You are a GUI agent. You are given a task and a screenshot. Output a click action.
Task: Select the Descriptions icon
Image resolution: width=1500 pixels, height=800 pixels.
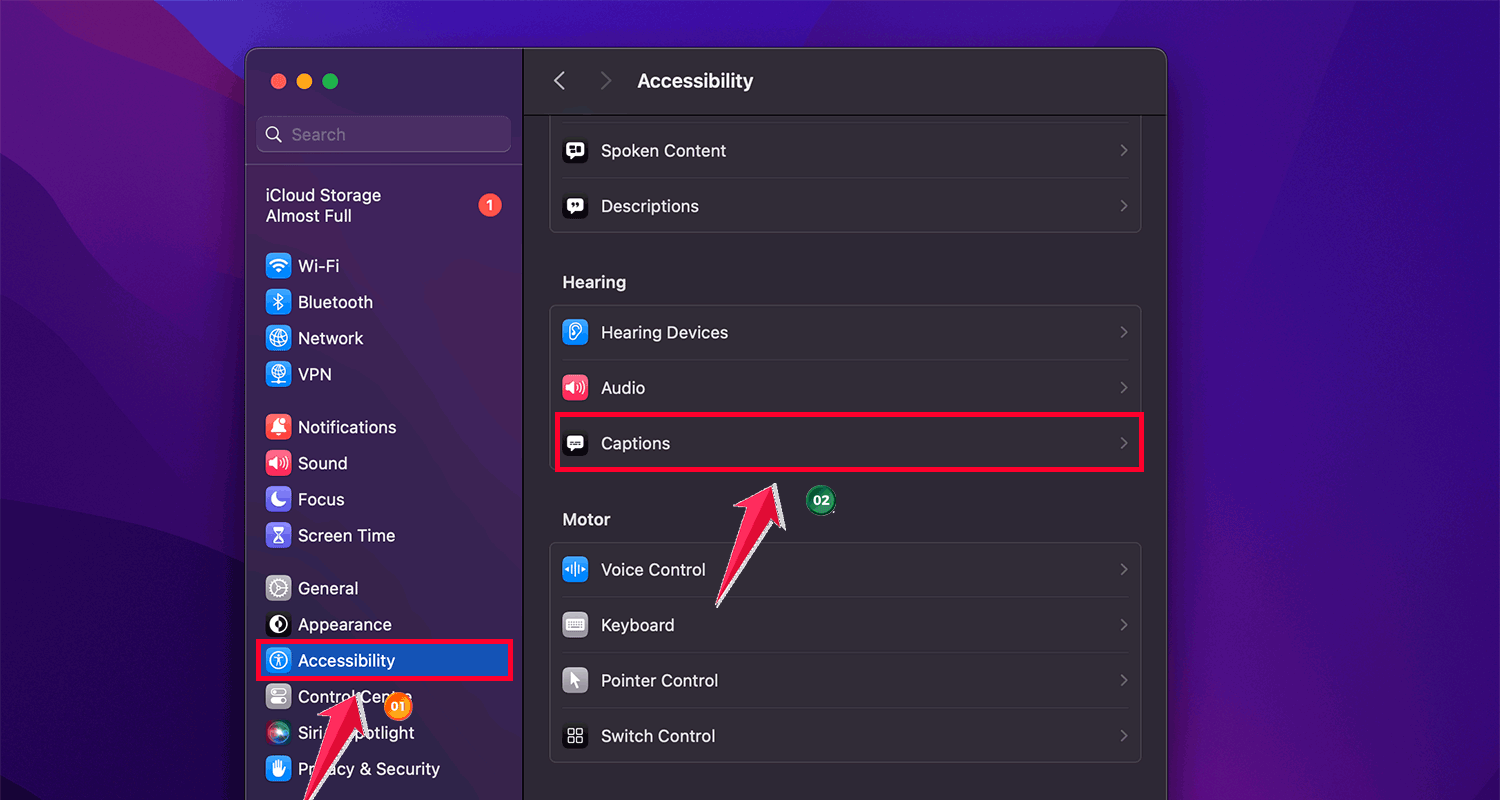click(x=575, y=206)
